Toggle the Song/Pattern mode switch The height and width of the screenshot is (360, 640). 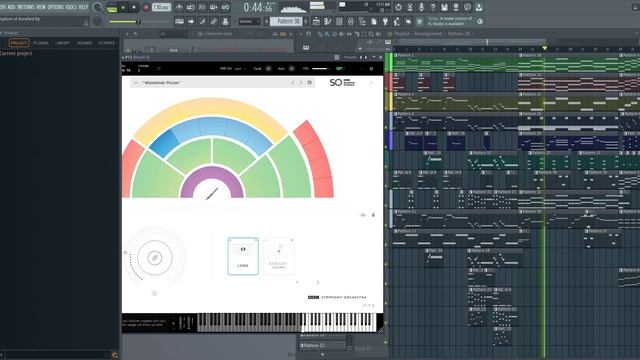pyautogui.click(x=112, y=8)
